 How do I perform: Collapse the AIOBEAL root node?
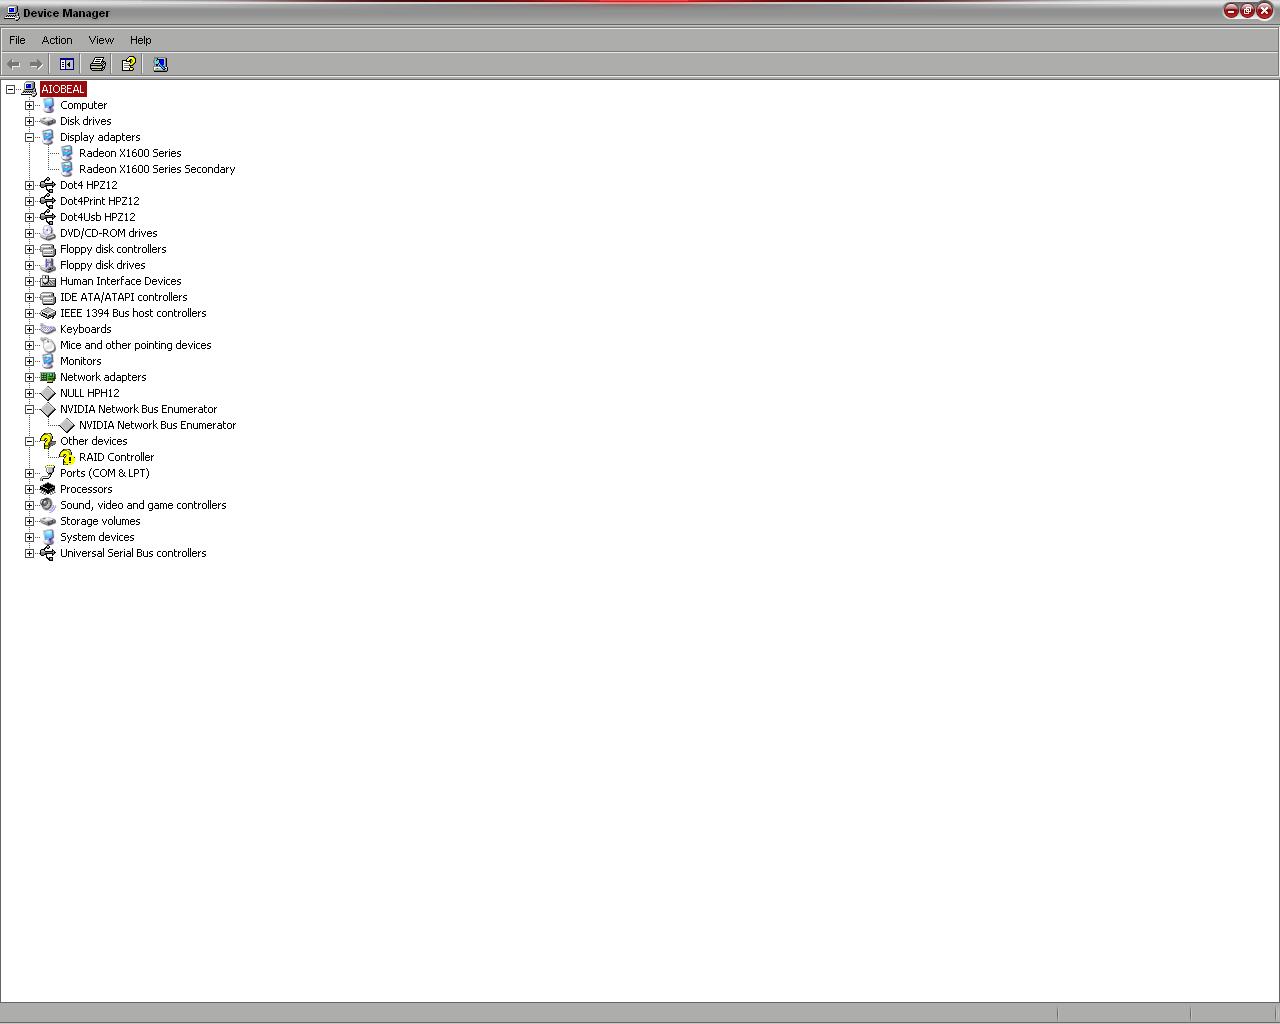click(11, 89)
